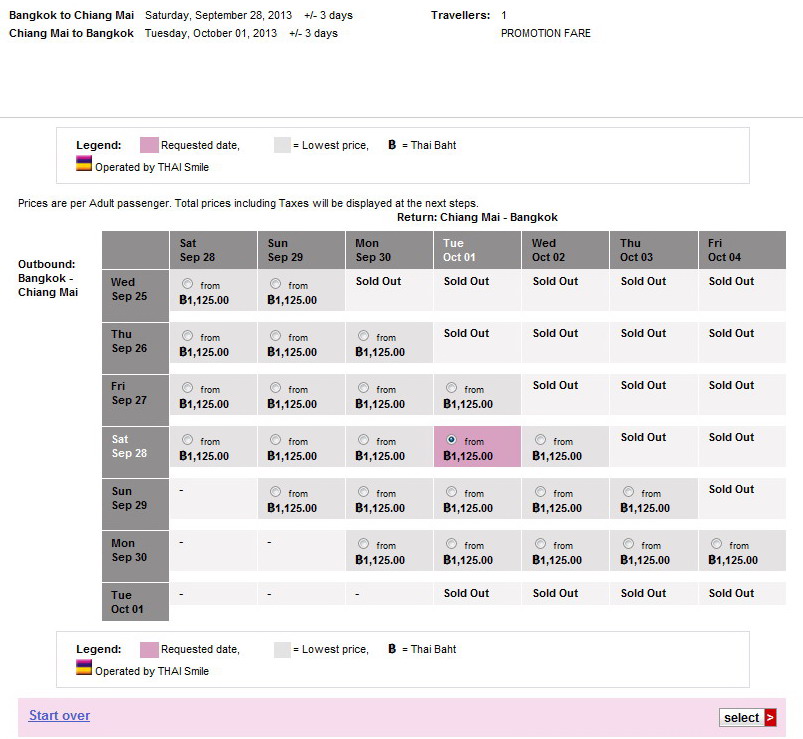Viewport: 803px width, 739px height.
Task: Pick Fri Sep 27 outbound with Tue Oct 01 return
Action: pos(451,388)
